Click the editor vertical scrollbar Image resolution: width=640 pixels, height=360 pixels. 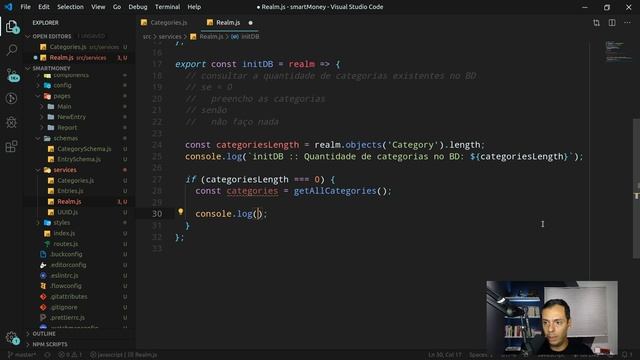636,188
